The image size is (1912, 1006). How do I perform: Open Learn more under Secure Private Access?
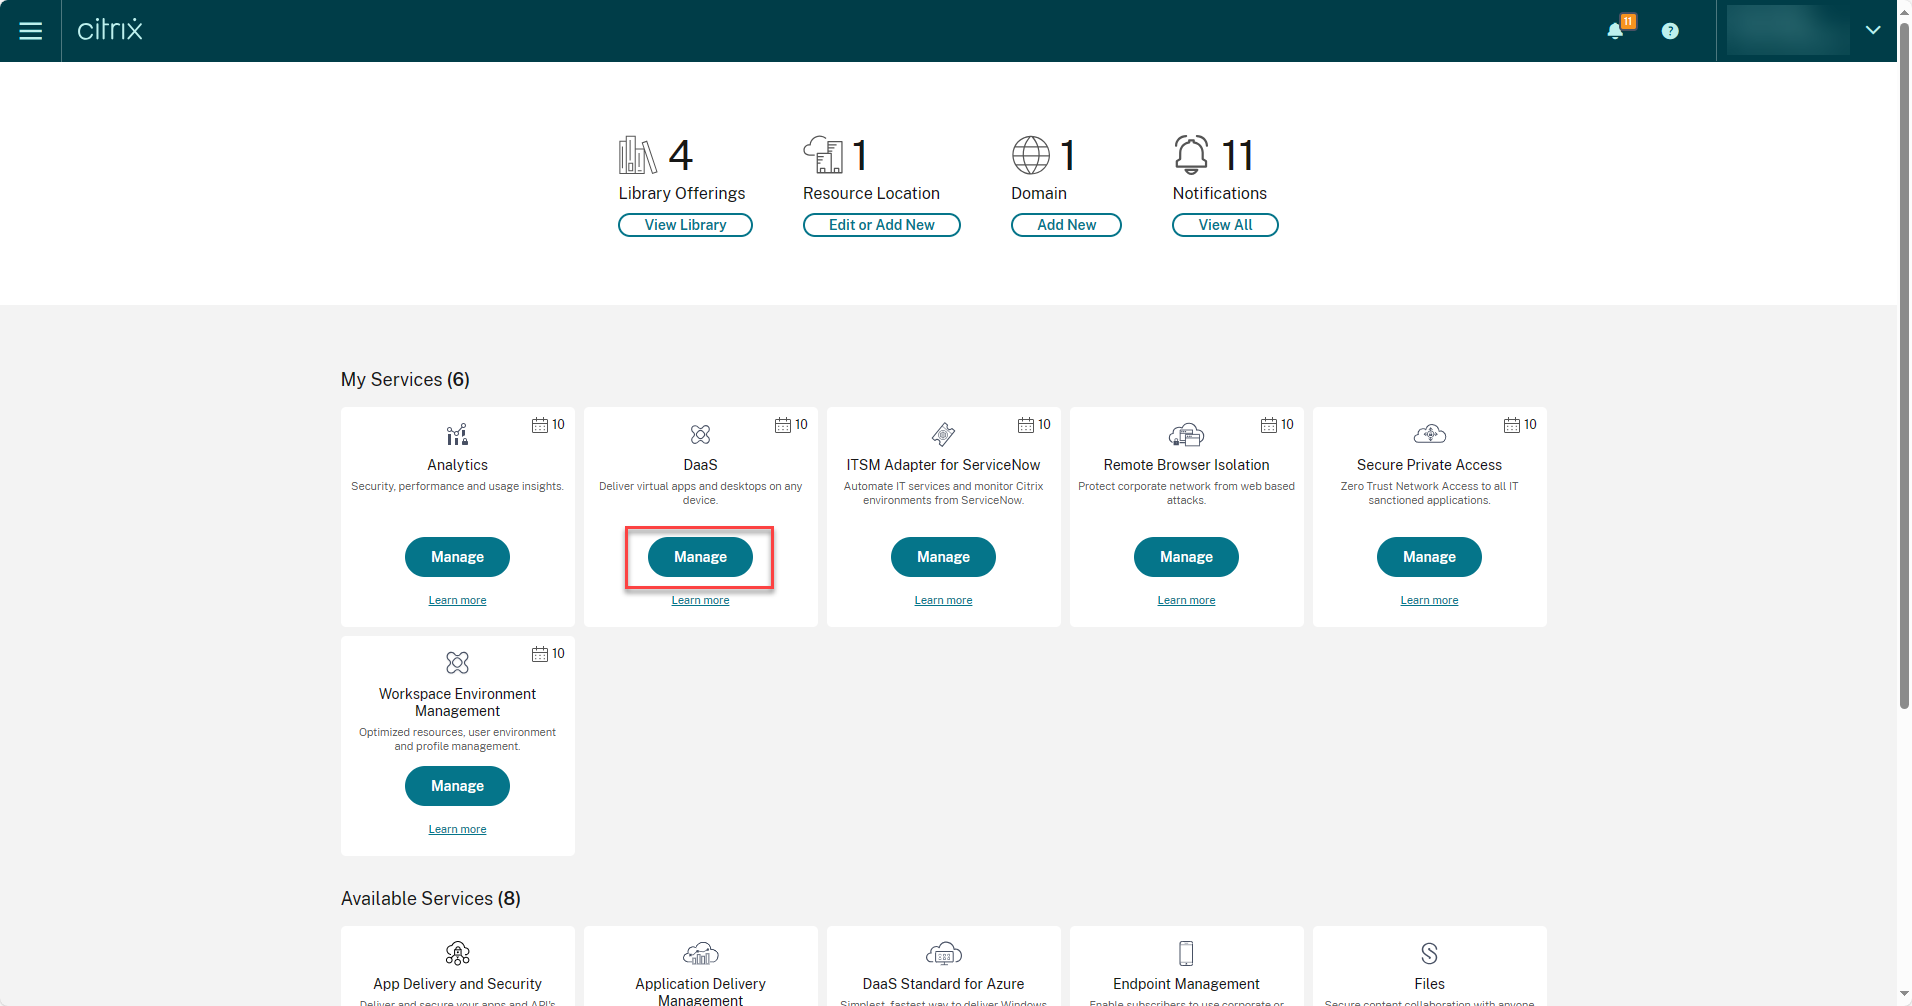[x=1429, y=600]
